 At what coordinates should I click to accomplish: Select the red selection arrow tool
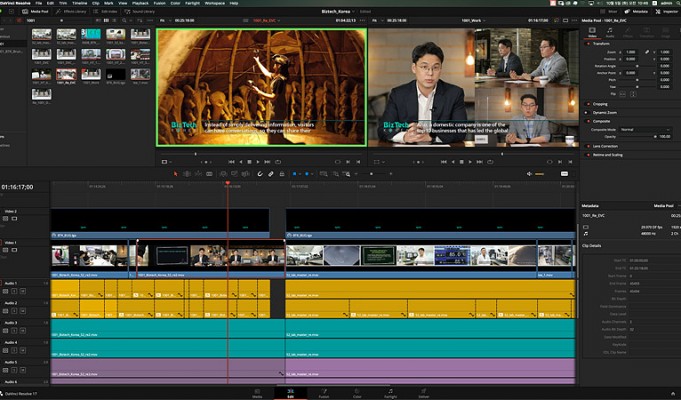click(176, 173)
